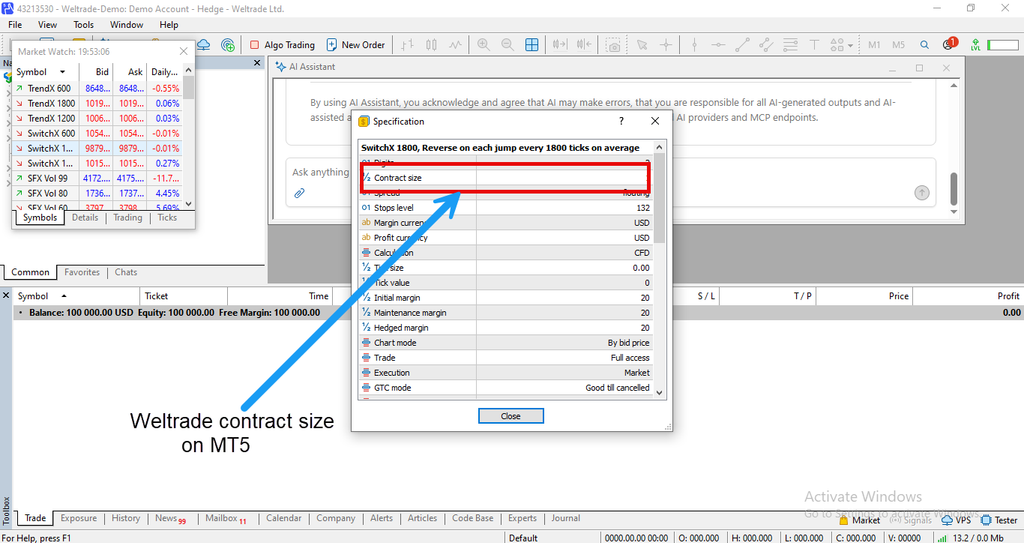Toggle chart shift icon
This screenshot has height=543, width=1024.
pos(584,45)
